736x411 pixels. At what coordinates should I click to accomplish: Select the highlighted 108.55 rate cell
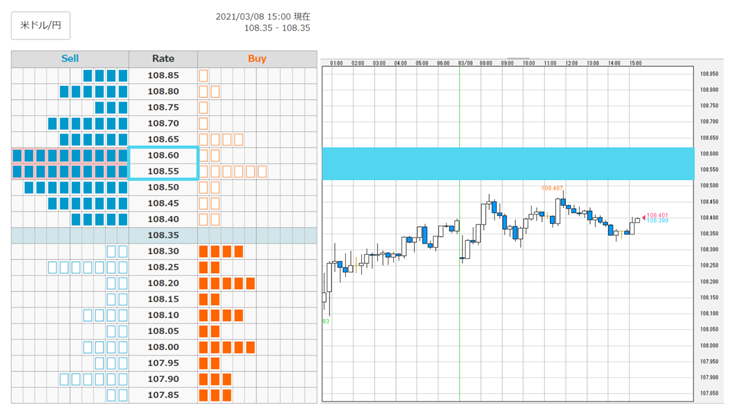(163, 171)
